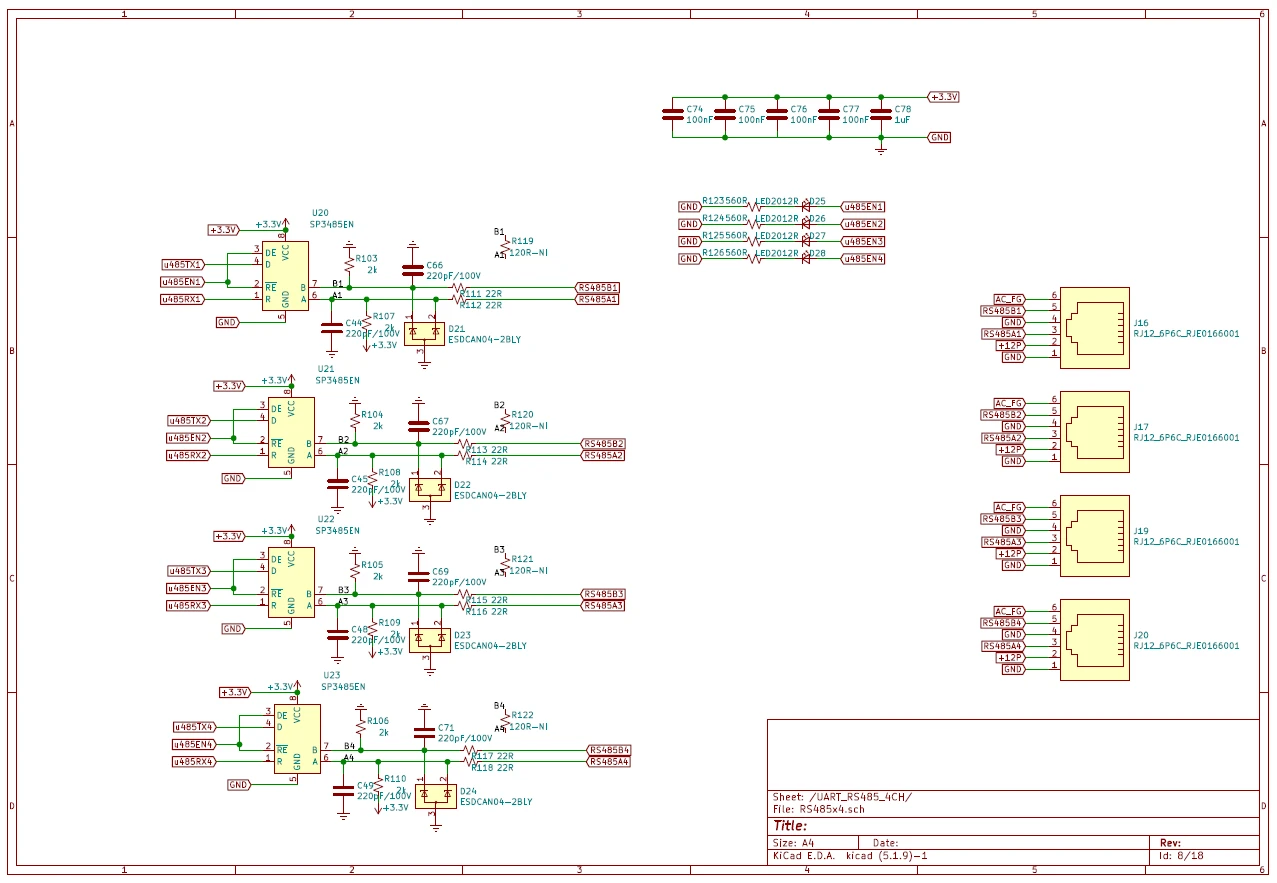The width and height of the screenshot is (1277, 883).
Task: Select the R119 120R-NI resistor symbol
Action: click(505, 246)
